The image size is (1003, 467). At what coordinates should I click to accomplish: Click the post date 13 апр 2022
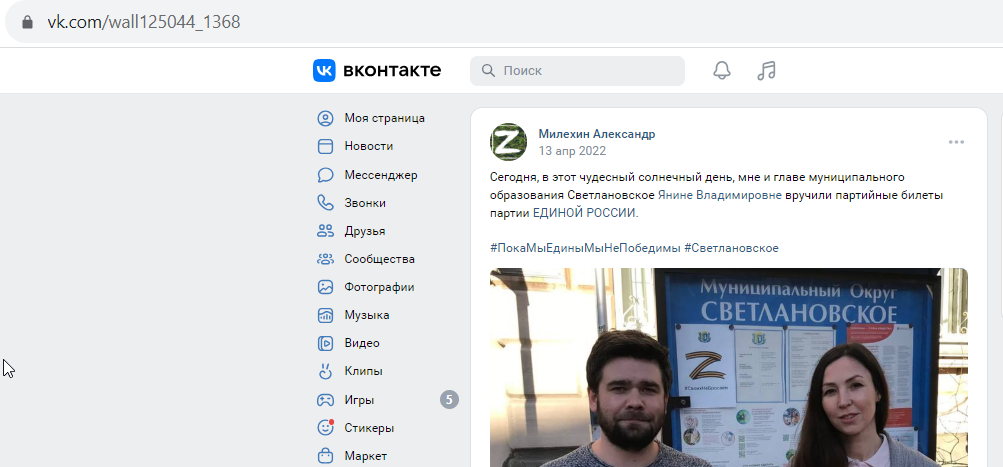[572, 151]
